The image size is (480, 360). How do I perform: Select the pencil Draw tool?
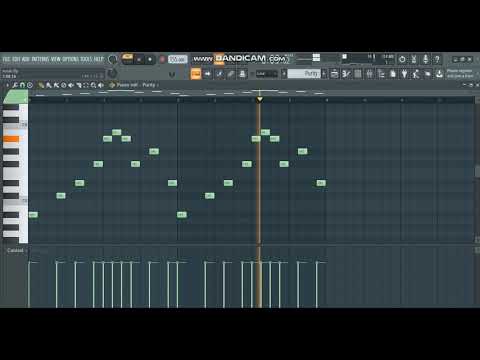pos(41,85)
